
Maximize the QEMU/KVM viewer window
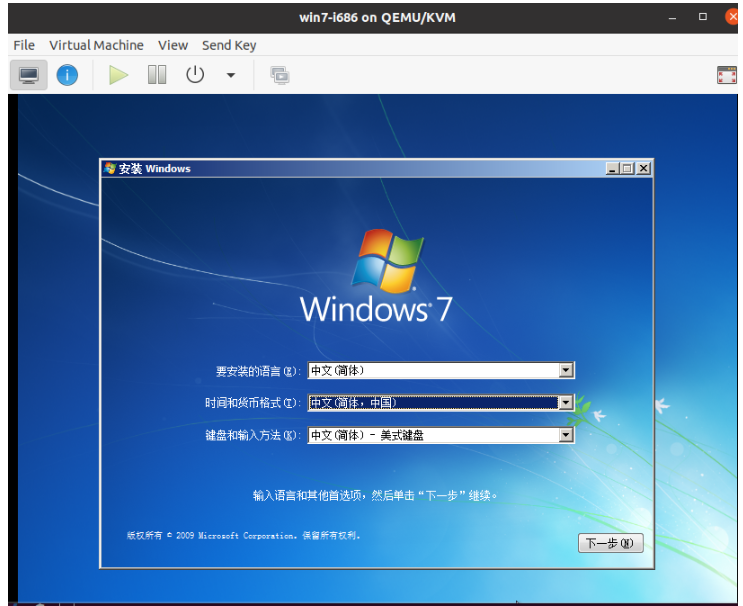tap(703, 17)
